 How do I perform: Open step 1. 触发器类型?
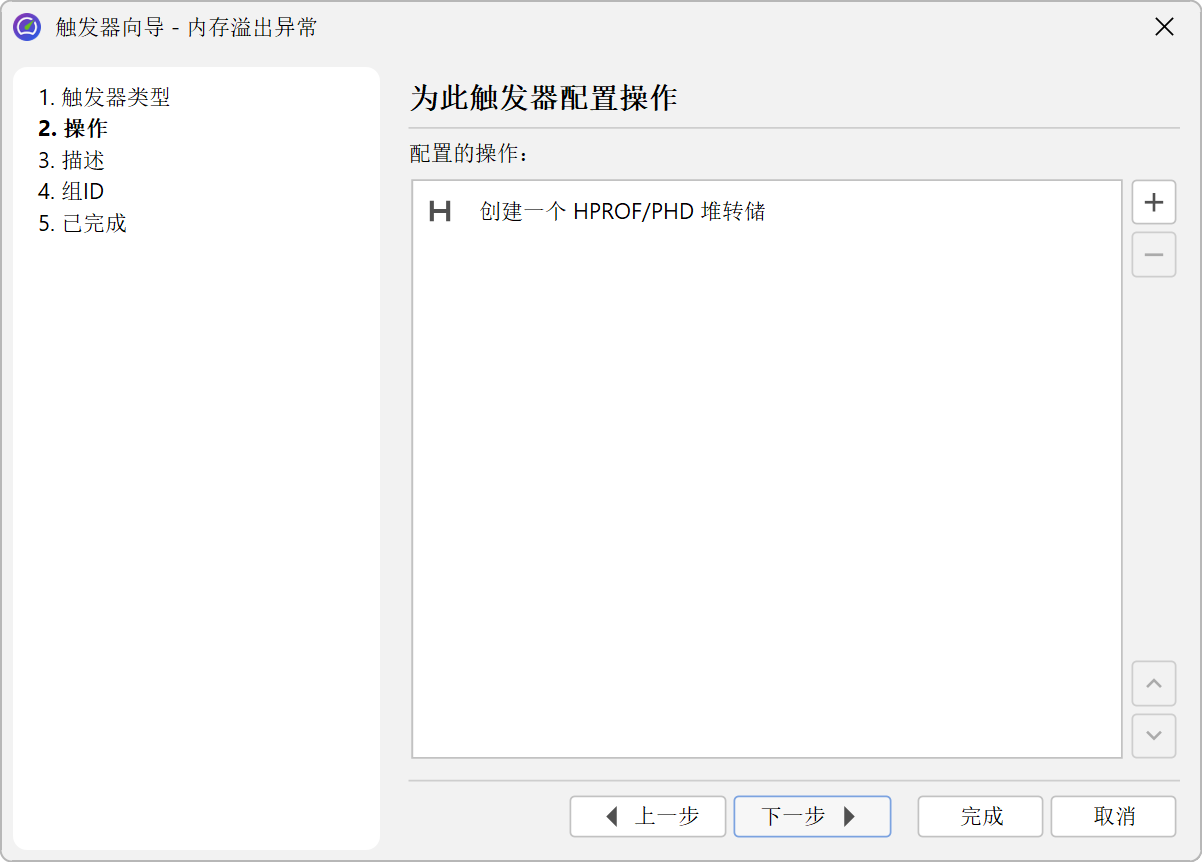(x=104, y=98)
